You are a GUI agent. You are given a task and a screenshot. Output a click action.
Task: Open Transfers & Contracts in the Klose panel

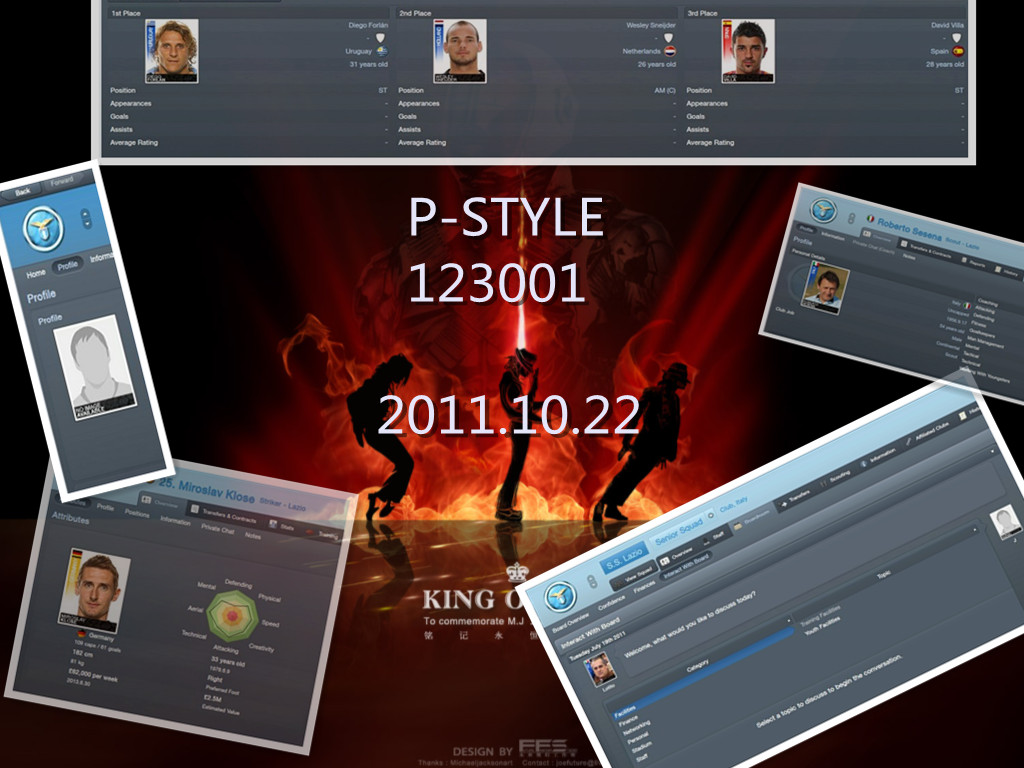(x=223, y=515)
